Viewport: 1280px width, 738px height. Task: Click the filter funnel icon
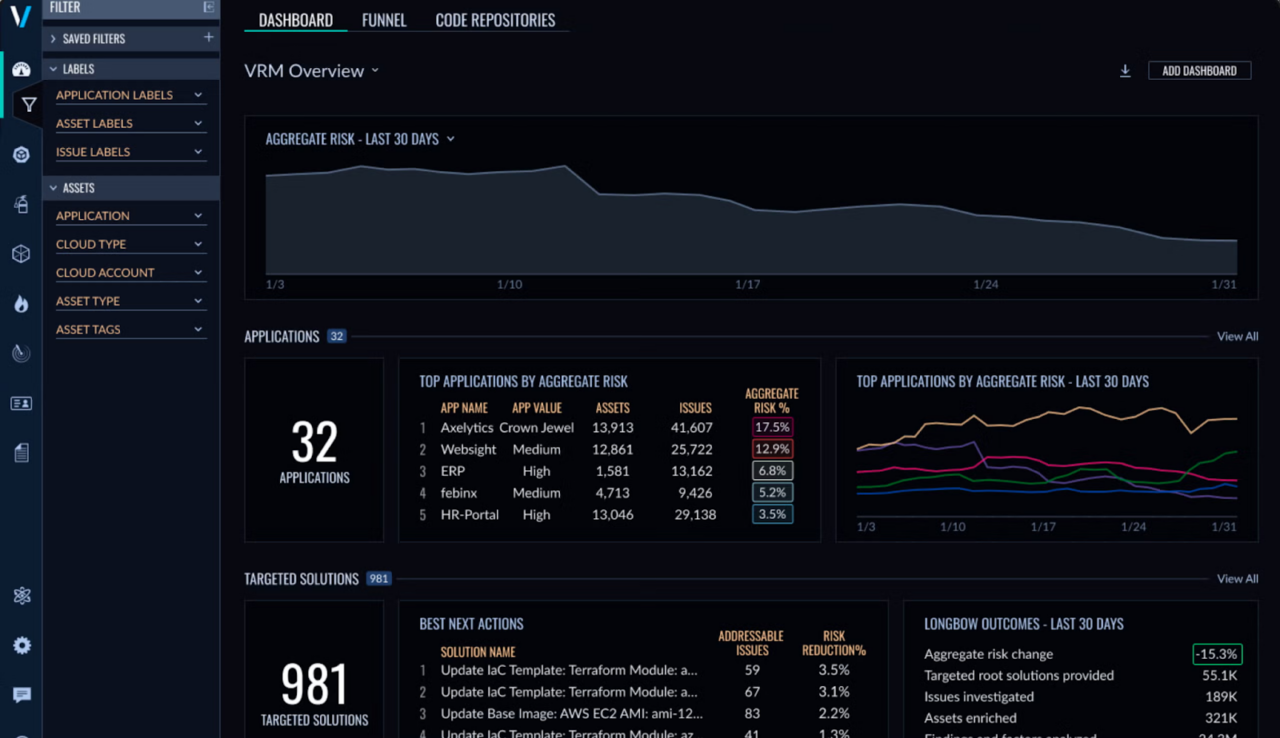(x=29, y=104)
